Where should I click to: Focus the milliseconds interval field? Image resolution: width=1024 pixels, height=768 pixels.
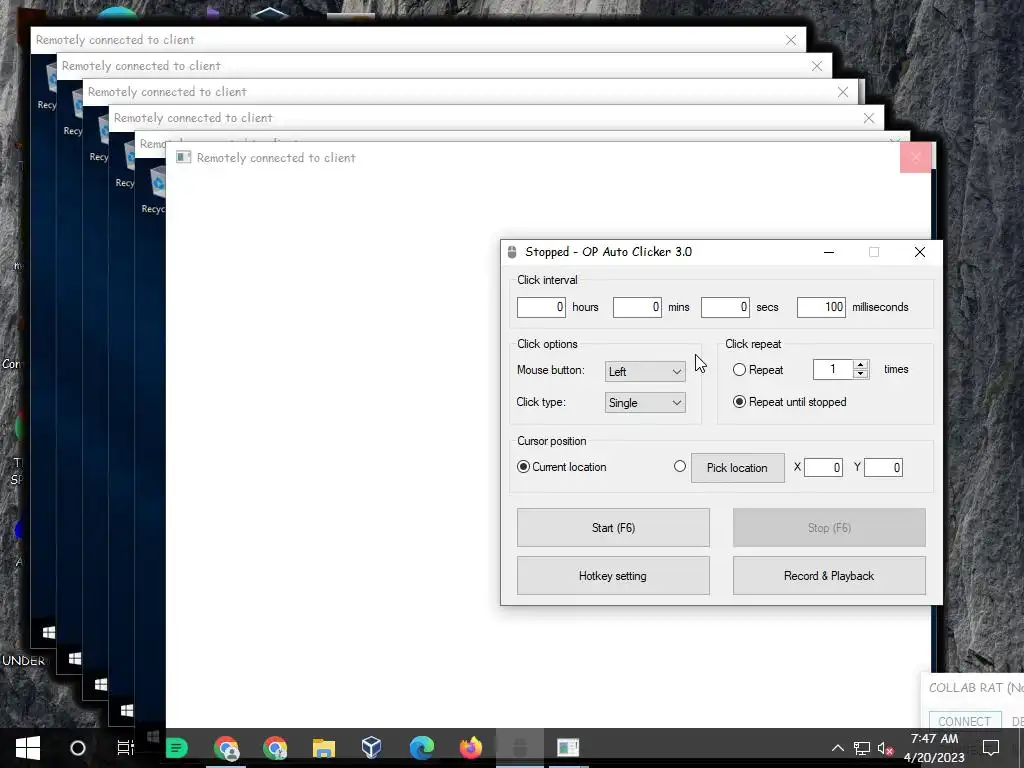[x=821, y=307]
